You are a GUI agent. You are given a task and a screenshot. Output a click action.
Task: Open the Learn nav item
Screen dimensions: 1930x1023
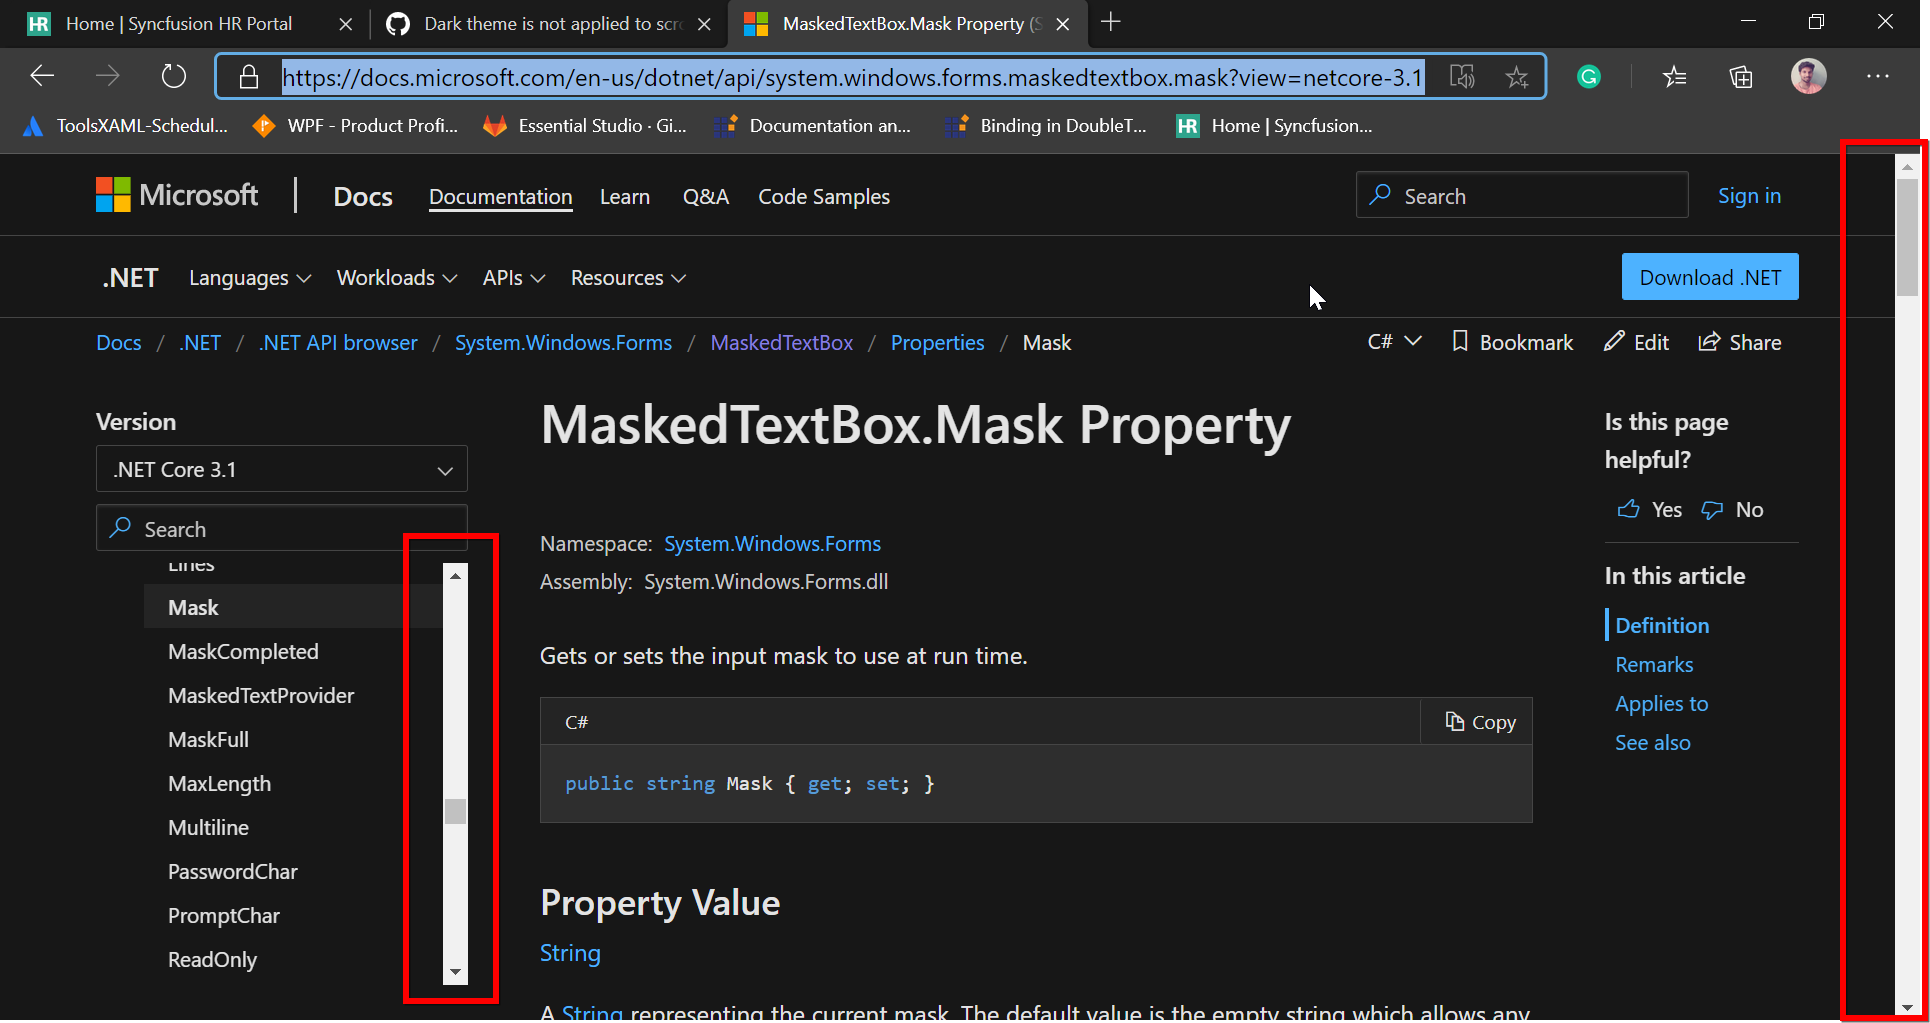[625, 197]
